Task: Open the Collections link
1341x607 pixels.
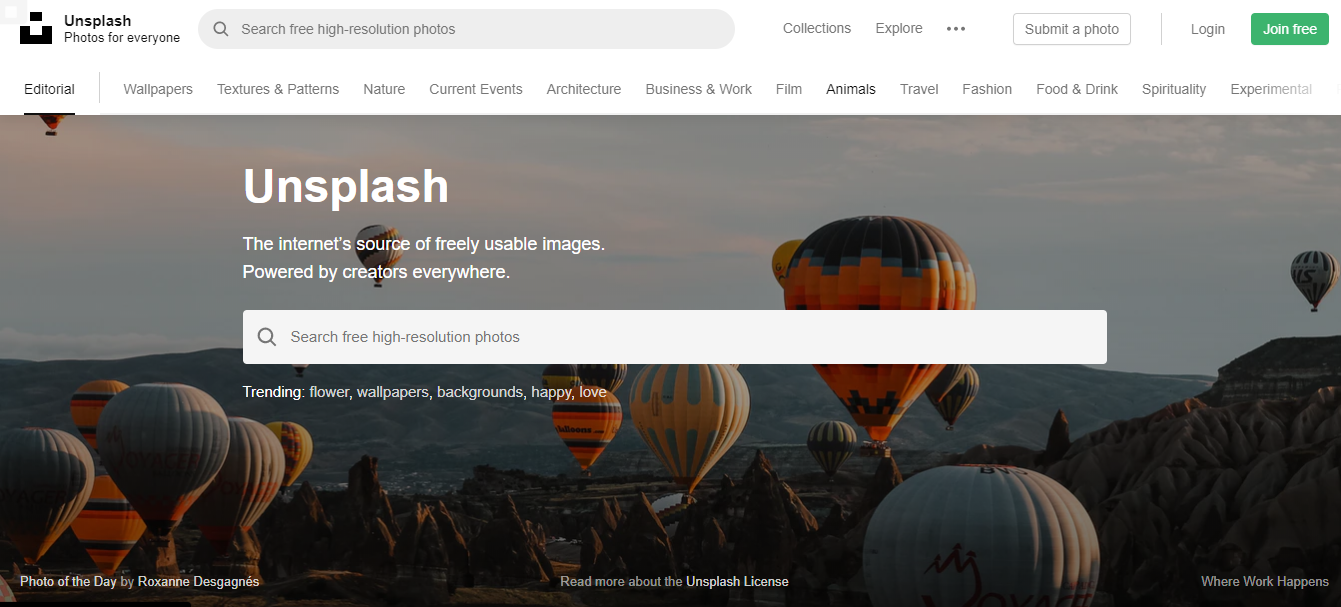Action: pos(817,28)
